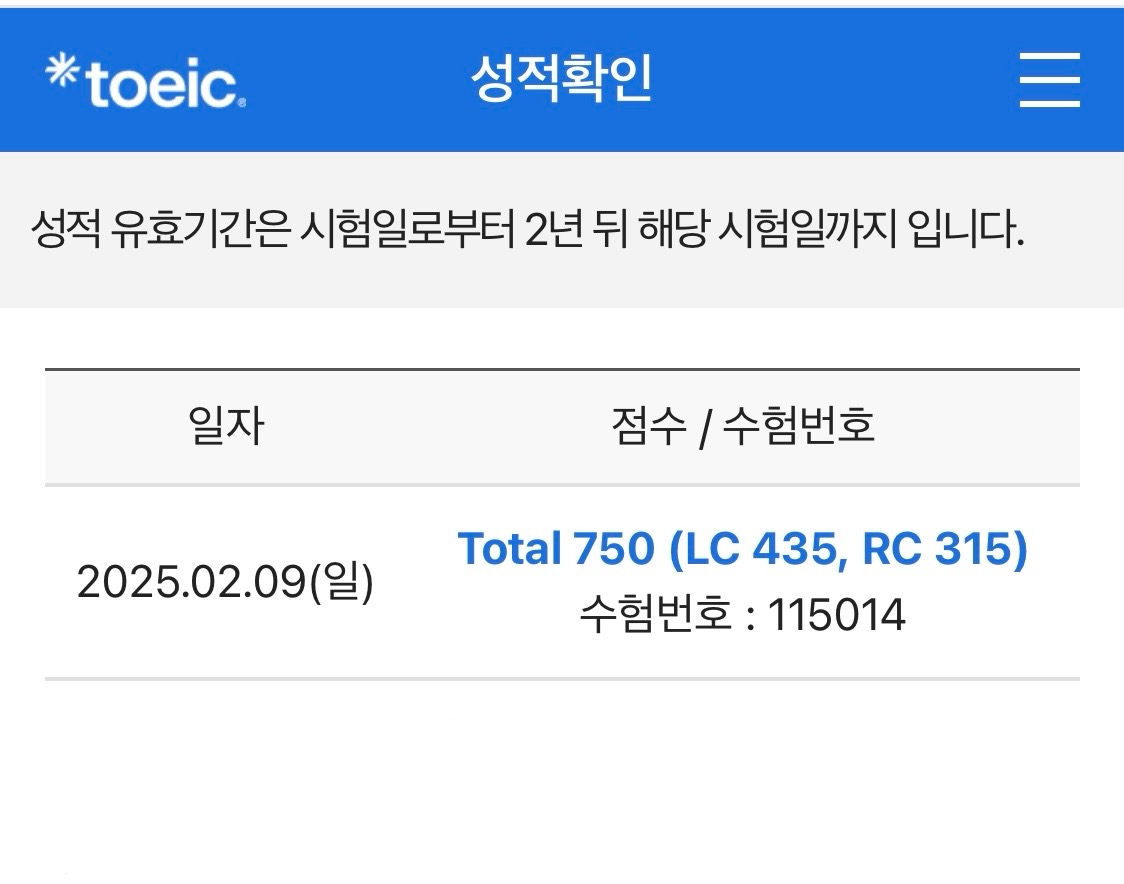Click the letters 'toeic' in the header logo

click(x=163, y=85)
